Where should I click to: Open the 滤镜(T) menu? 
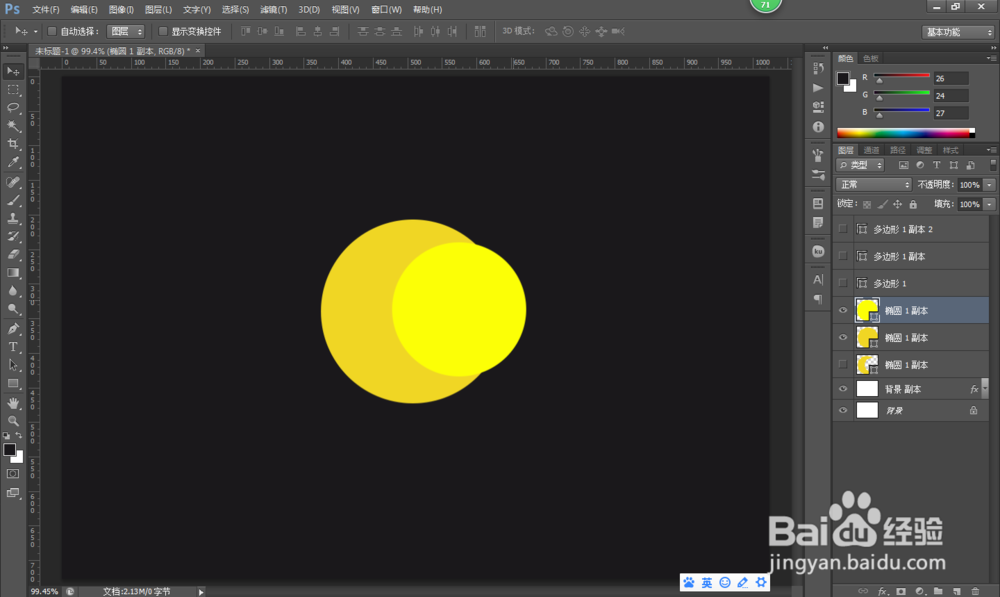tap(273, 10)
